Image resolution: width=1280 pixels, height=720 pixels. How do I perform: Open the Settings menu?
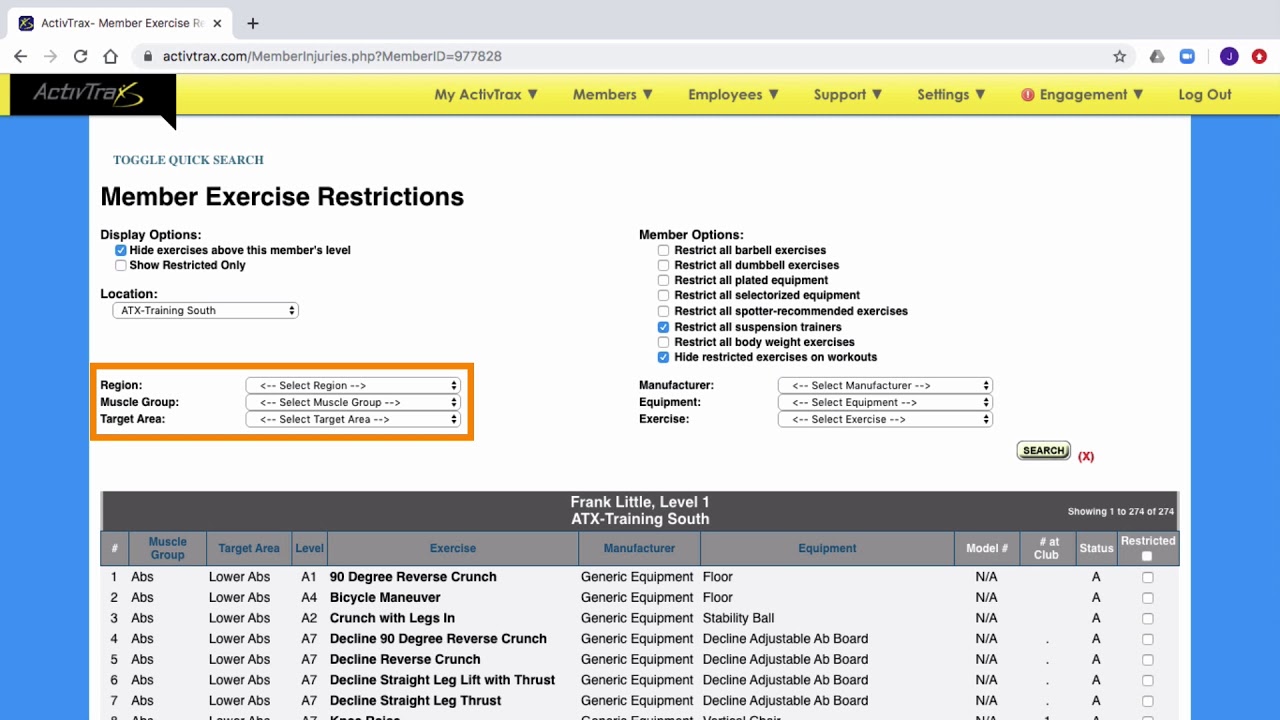click(x=952, y=94)
